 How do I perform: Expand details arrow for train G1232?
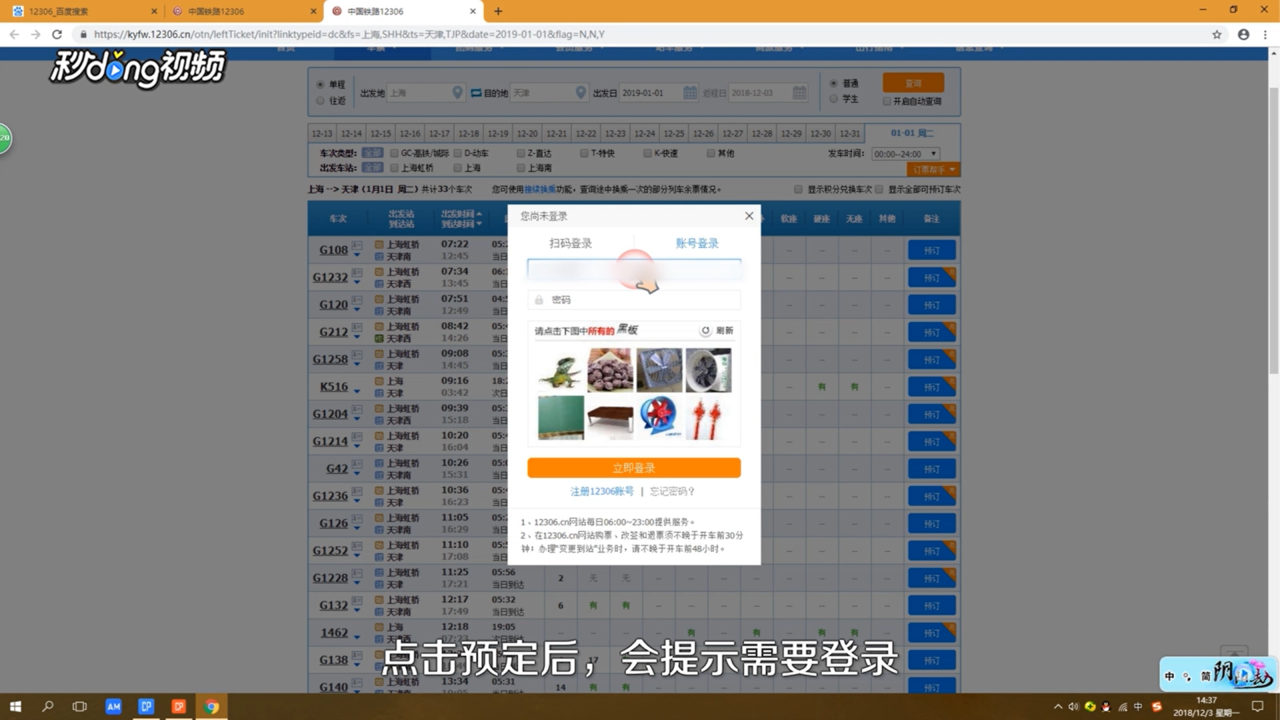[x=357, y=283]
